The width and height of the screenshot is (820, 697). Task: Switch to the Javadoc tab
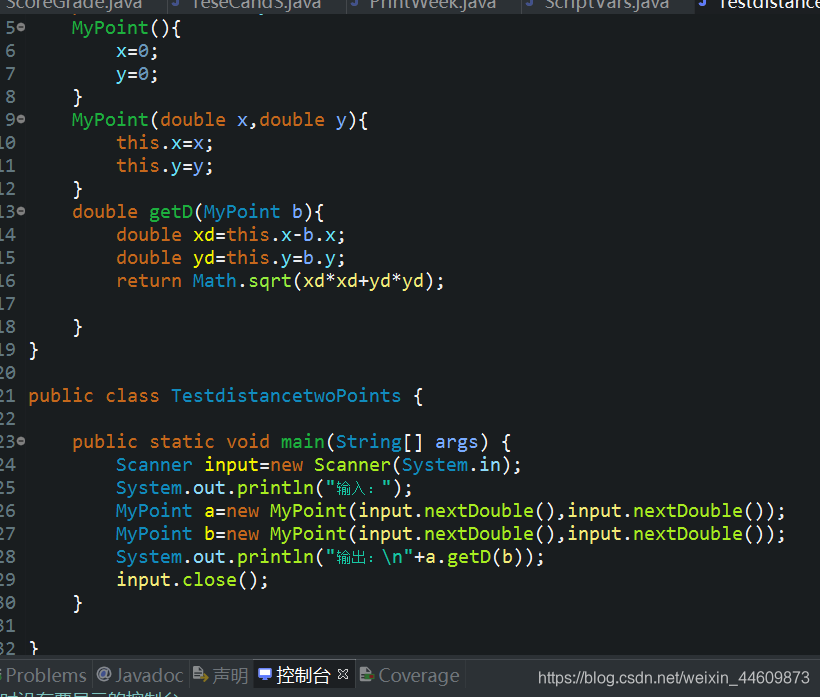click(x=140, y=675)
